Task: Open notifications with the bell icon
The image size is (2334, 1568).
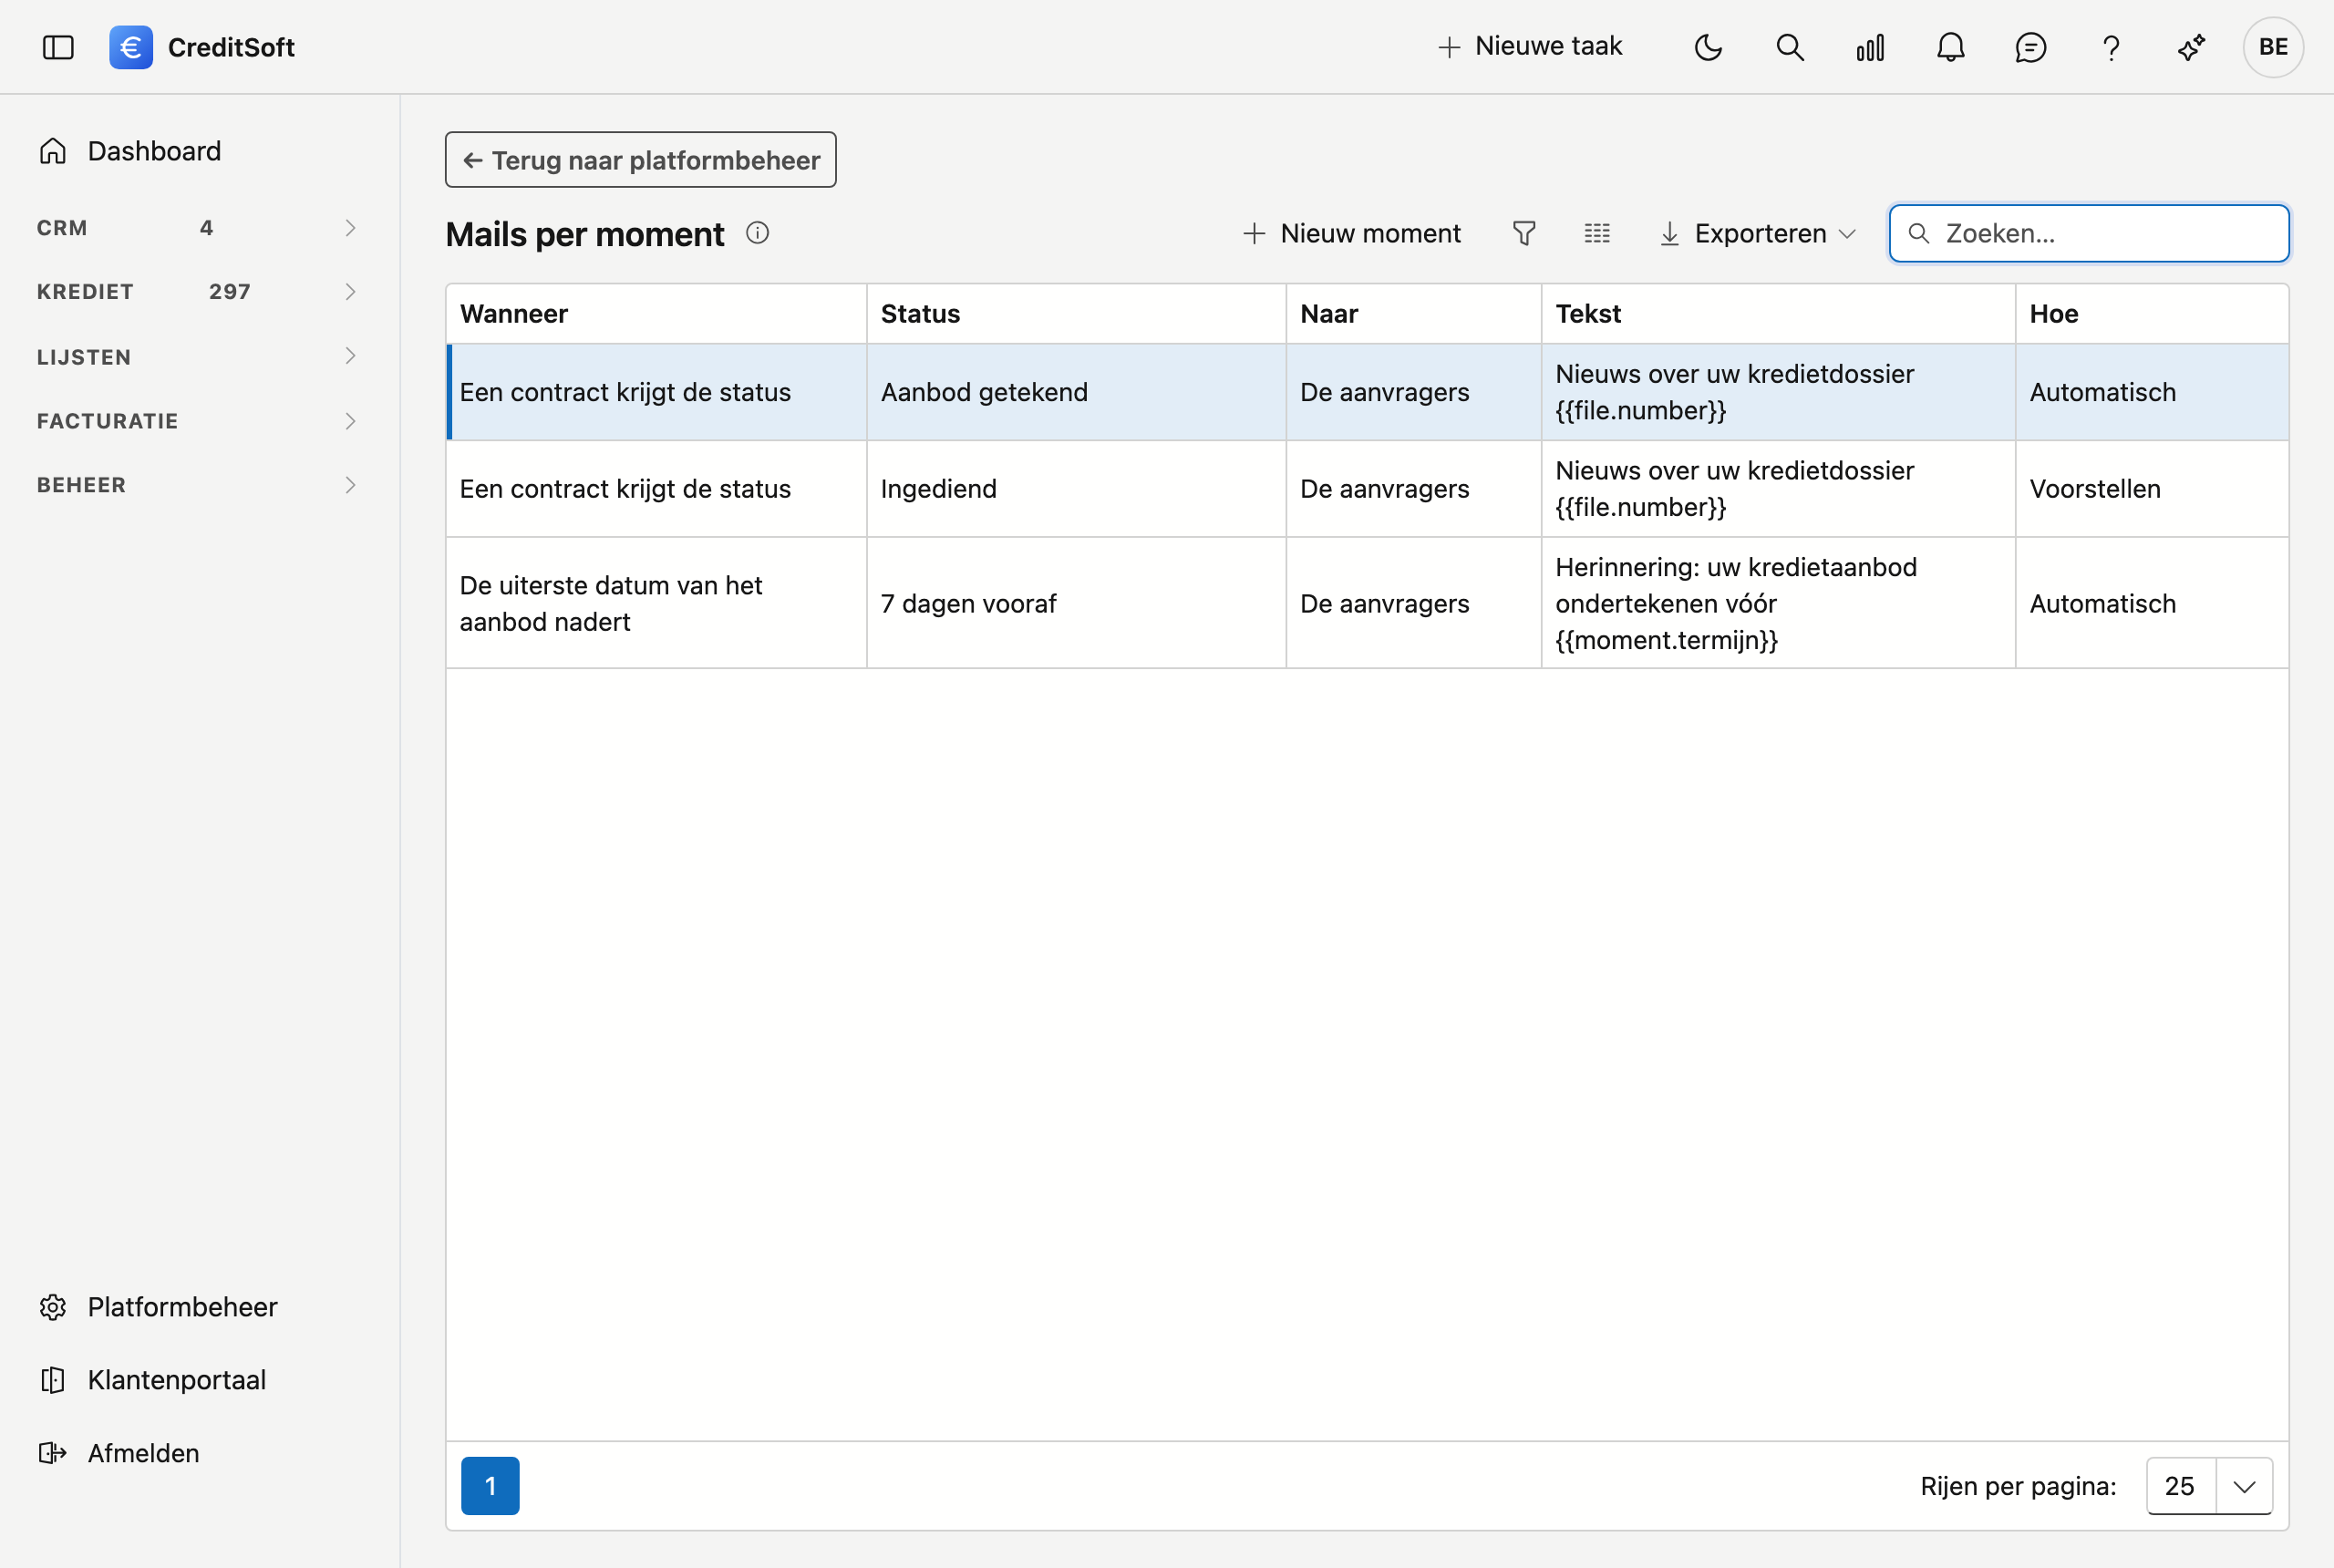Action: coord(1950,47)
